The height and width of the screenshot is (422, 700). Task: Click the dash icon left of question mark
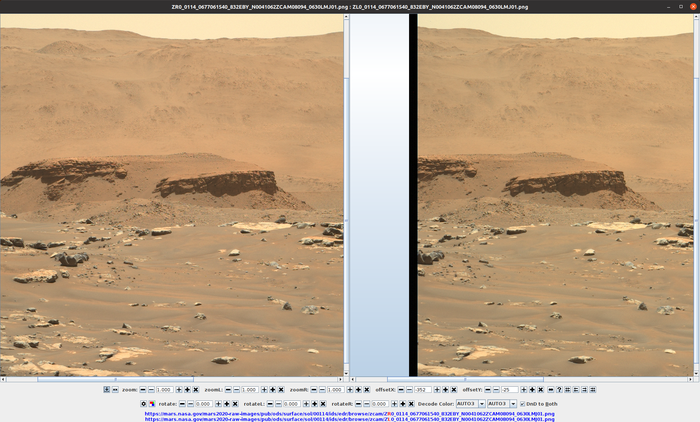point(550,390)
